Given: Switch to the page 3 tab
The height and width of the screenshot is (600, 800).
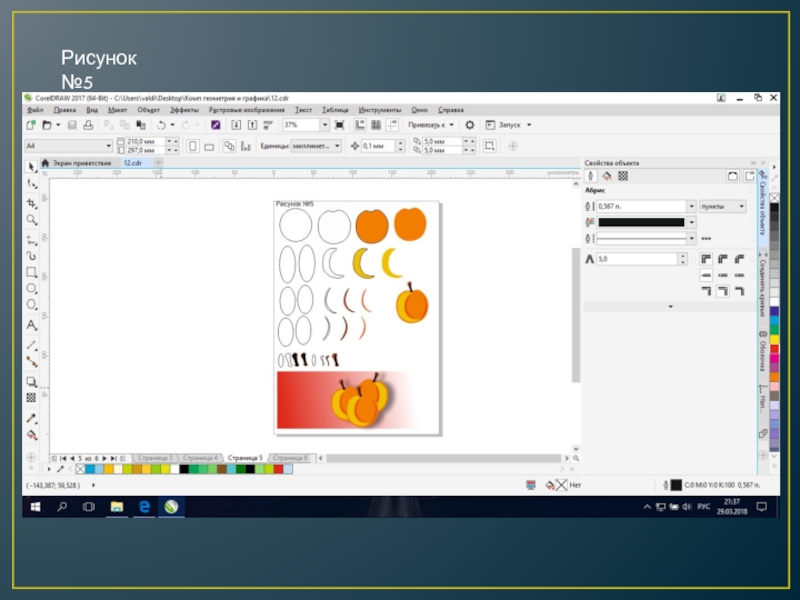Looking at the screenshot, I should point(155,458).
